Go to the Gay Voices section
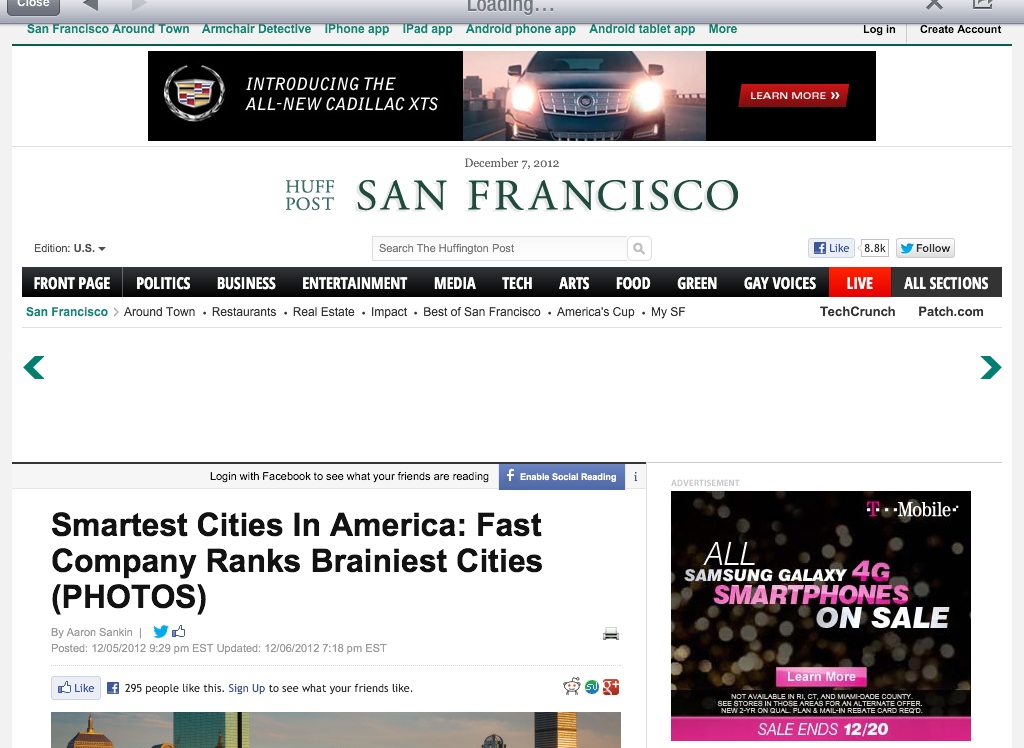The width and height of the screenshot is (1024, 748). coord(780,283)
